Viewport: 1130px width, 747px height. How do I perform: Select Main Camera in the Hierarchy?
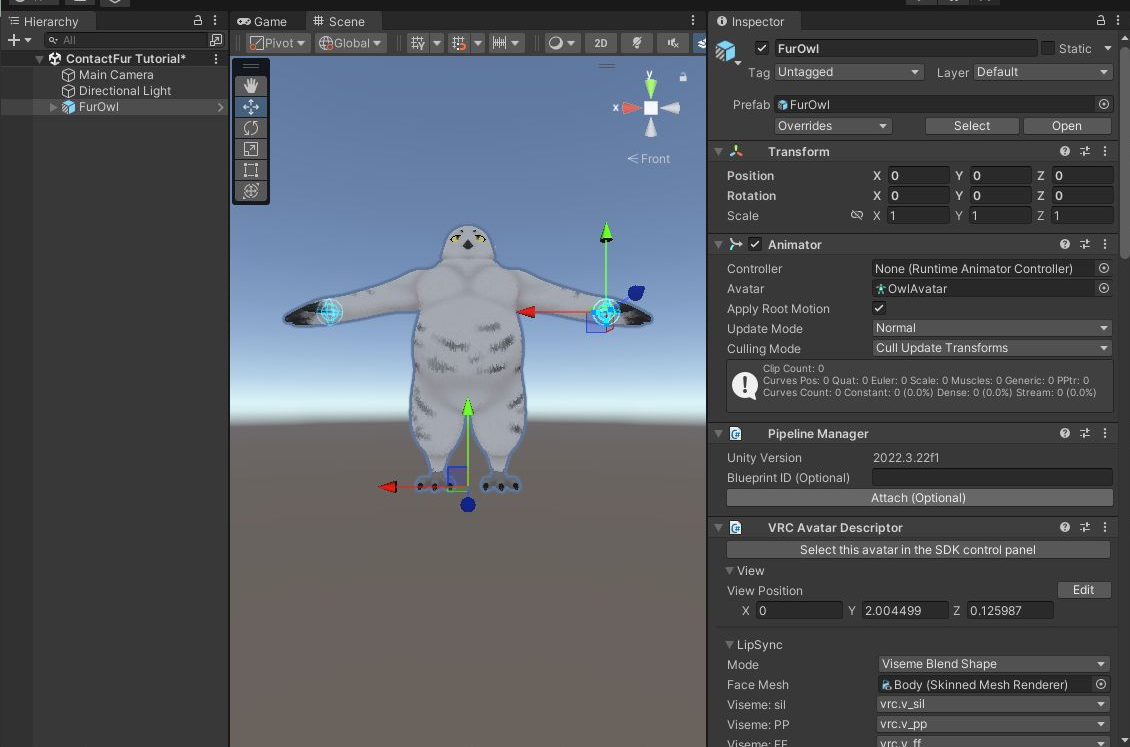click(115, 75)
